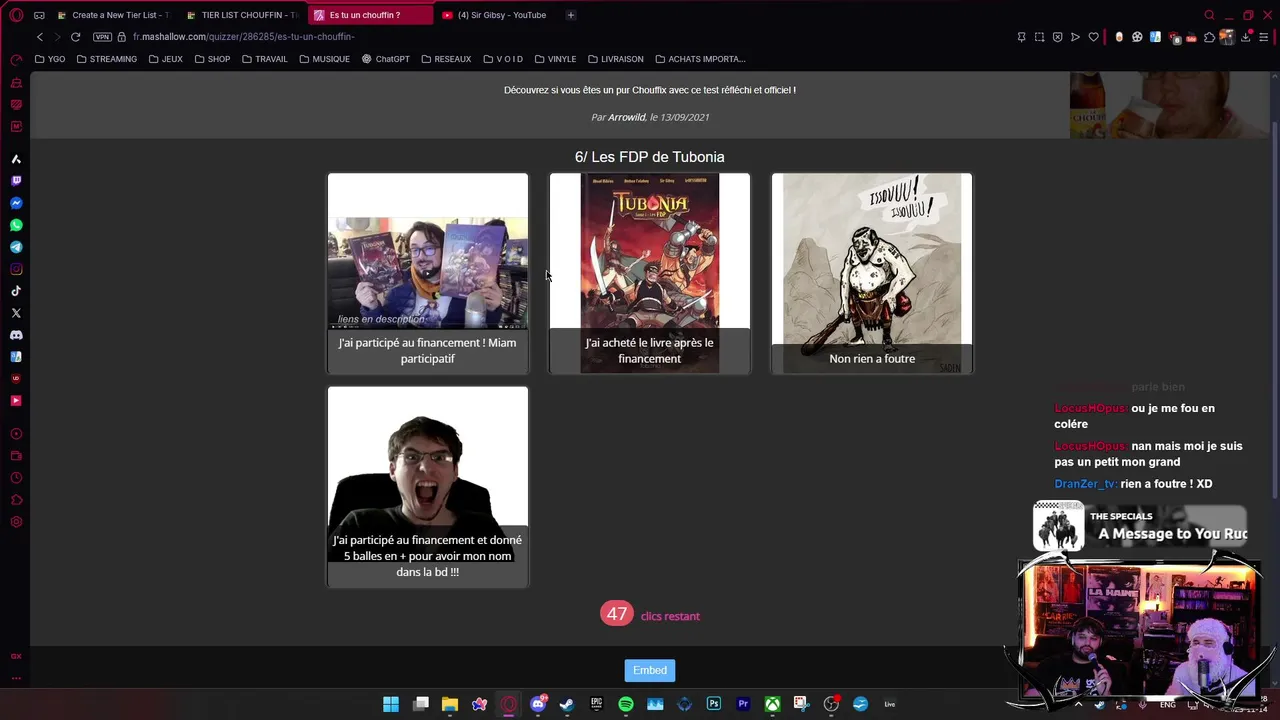Open the LIVRAISON bookmarks folder
The image size is (1280, 720).
tap(616, 59)
